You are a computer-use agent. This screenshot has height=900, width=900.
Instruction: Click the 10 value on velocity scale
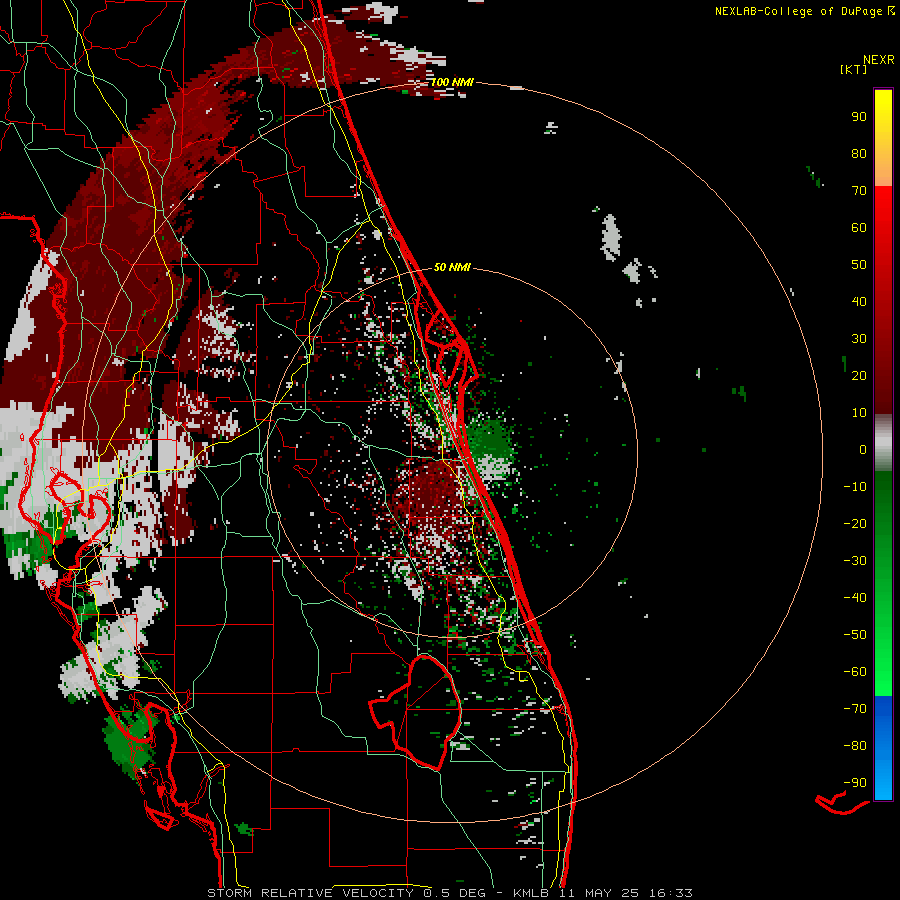859,413
